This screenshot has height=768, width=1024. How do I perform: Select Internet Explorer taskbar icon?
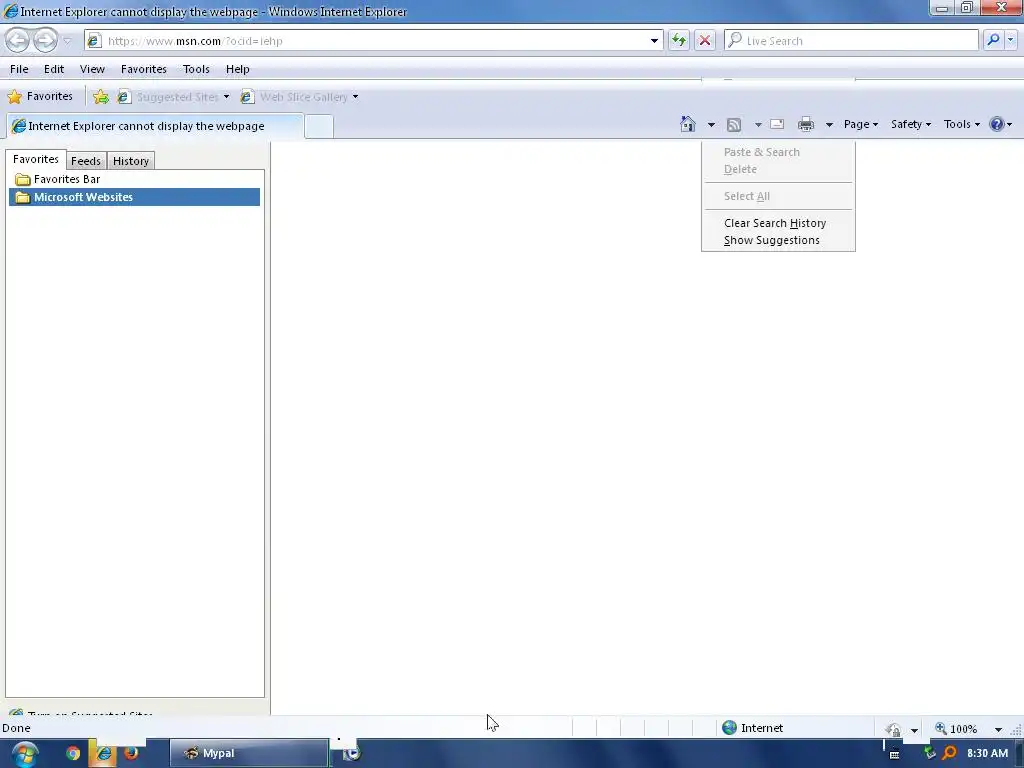pos(103,753)
